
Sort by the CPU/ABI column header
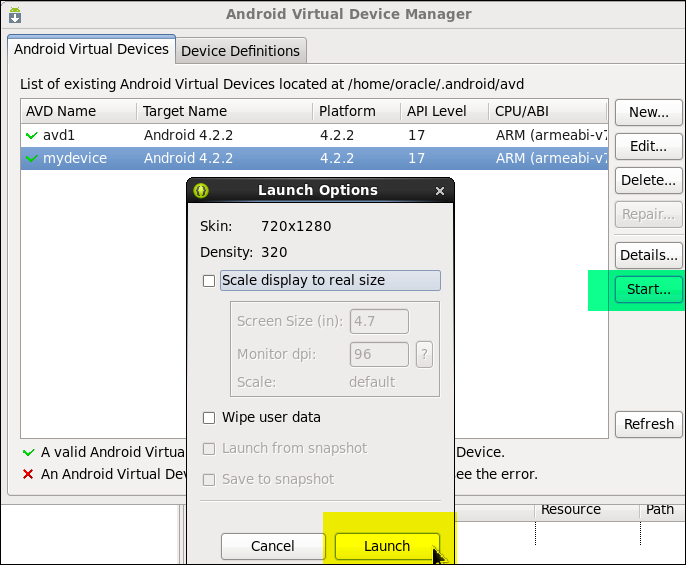click(548, 111)
